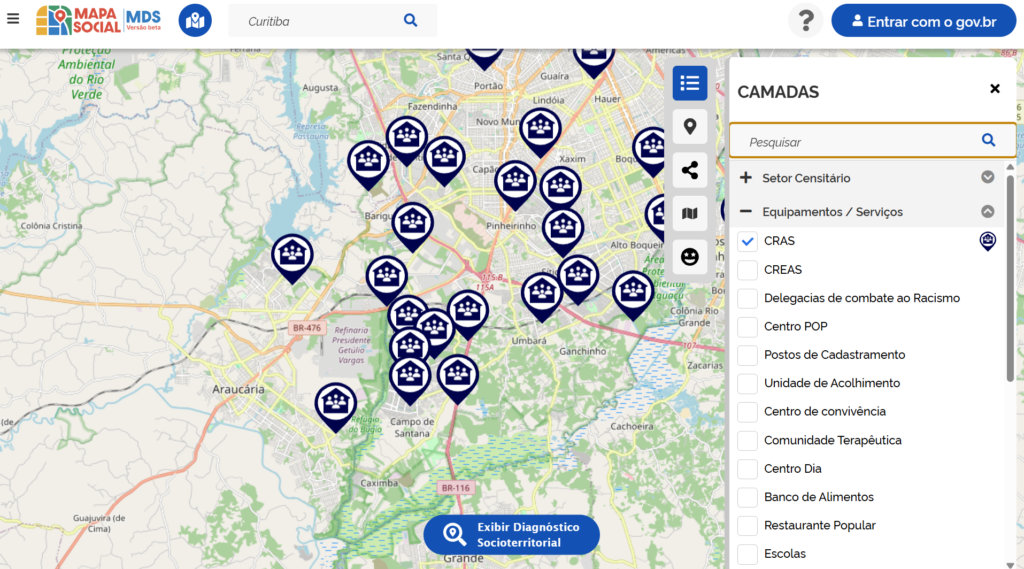Viewport: 1024px width, 569px height.
Task: Click the BR-116 road label
Action: [455, 488]
